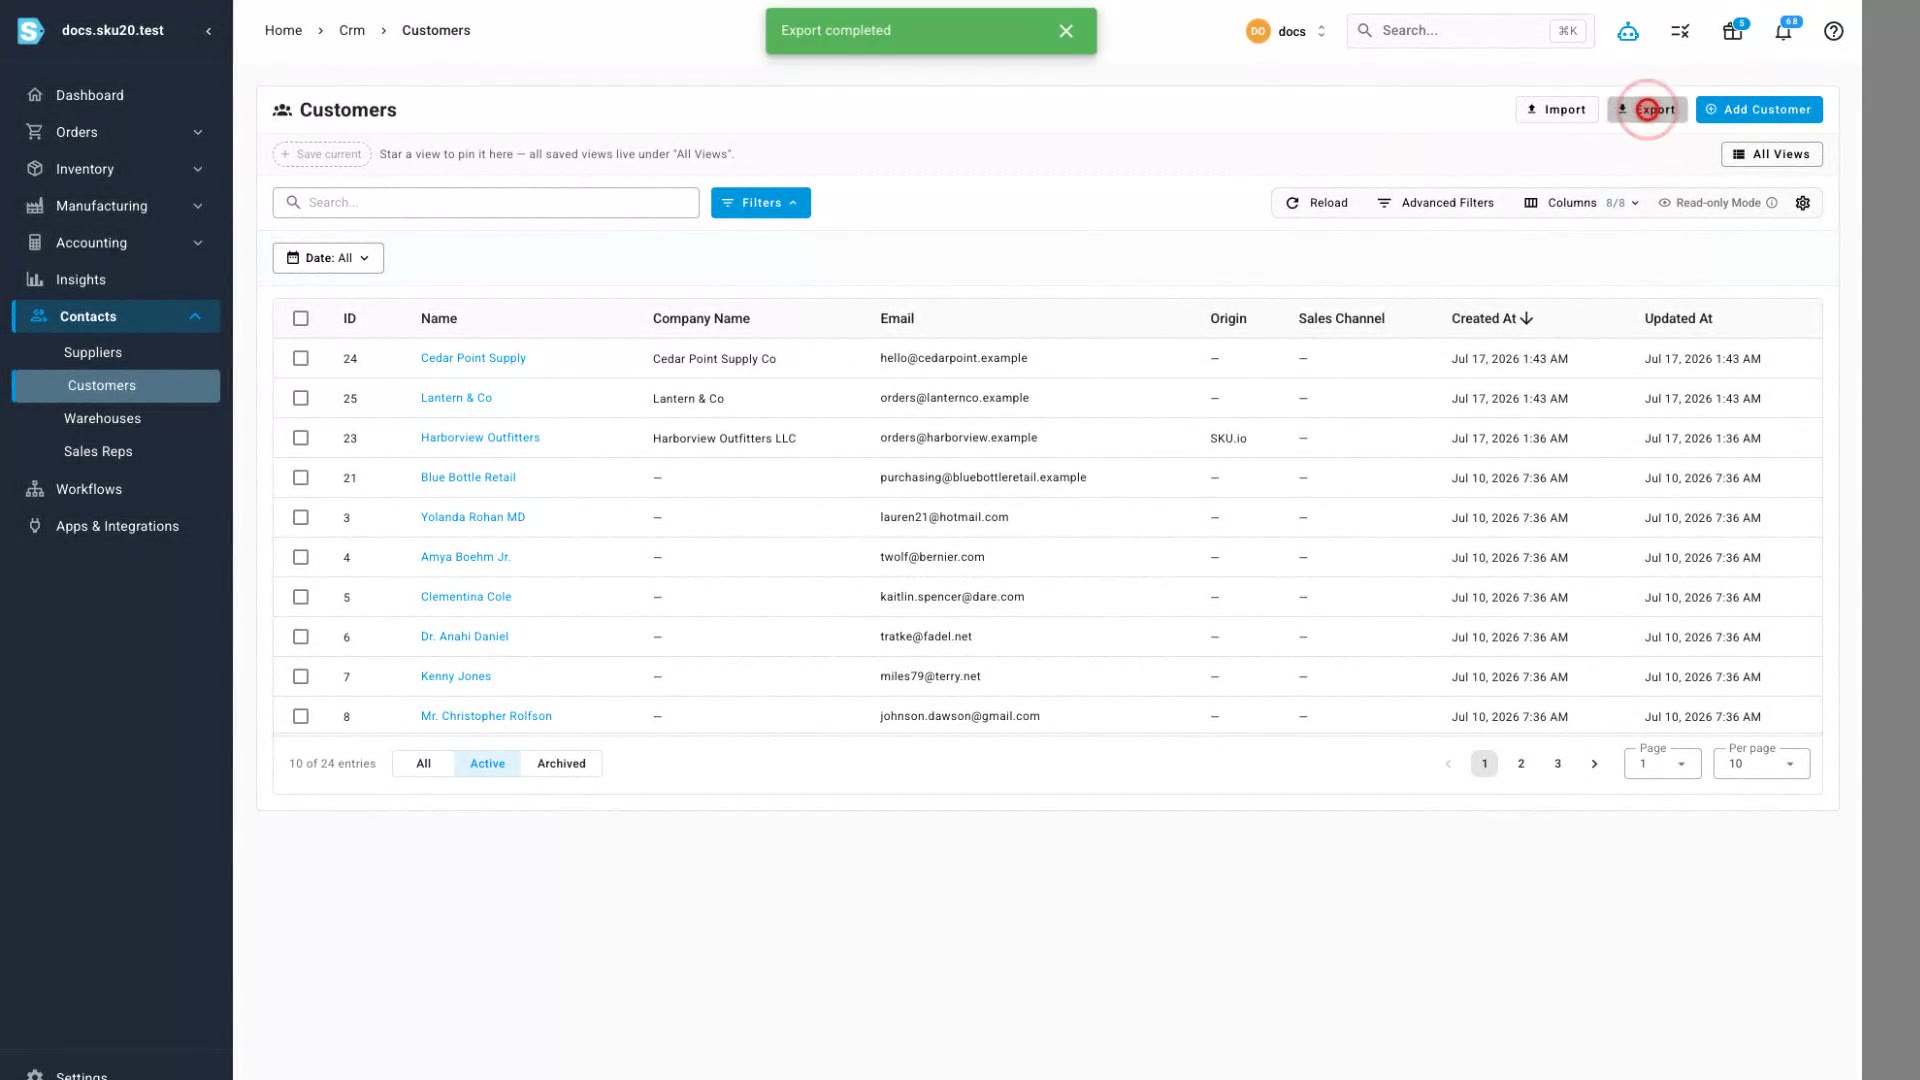This screenshot has height=1080, width=1920.
Task: Dismiss the Export completed notification
Action: 1066,31
